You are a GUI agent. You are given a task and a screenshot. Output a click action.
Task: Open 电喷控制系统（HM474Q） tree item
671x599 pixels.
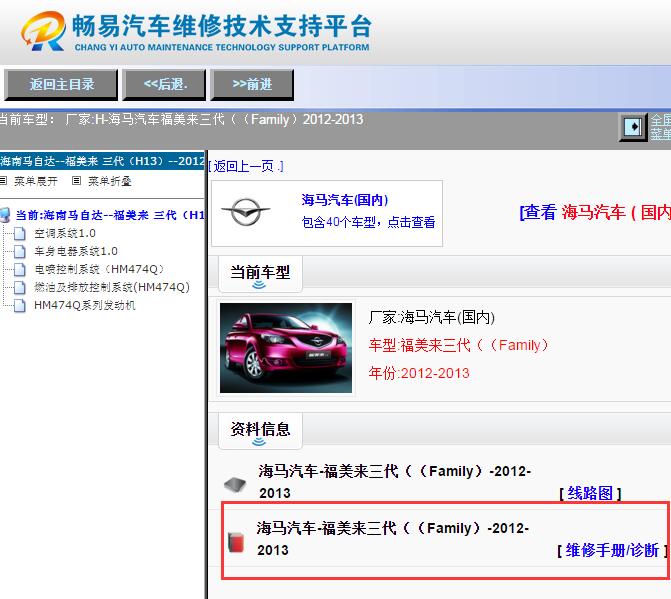[99, 269]
